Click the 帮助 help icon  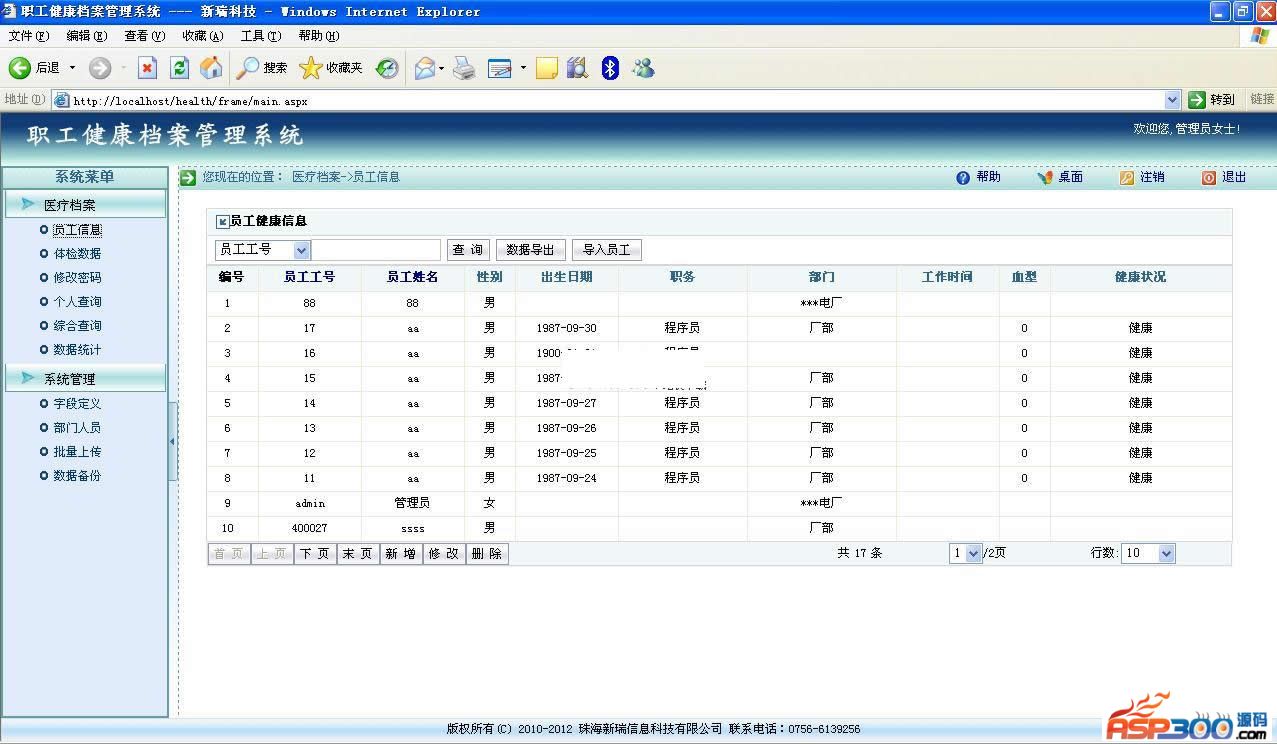coord(963,177)
